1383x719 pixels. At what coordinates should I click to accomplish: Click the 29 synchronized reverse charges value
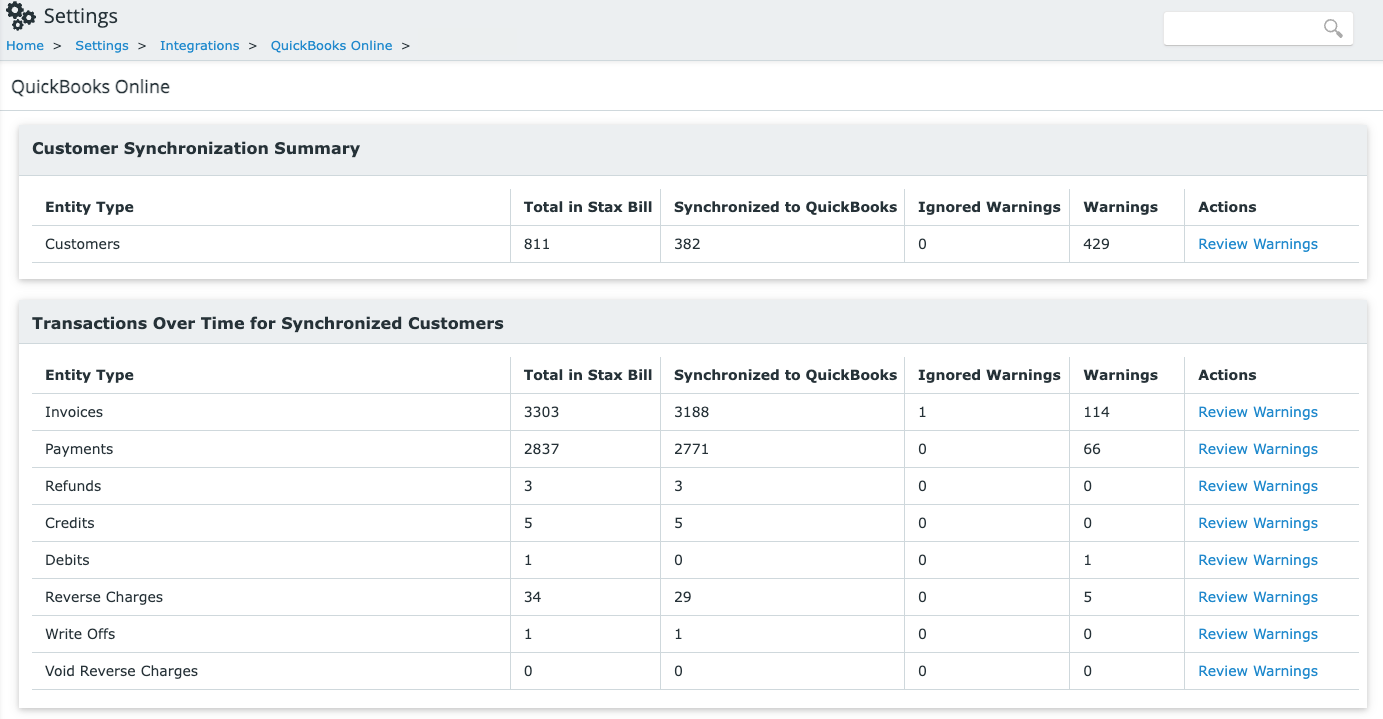[x=682, y=597]
